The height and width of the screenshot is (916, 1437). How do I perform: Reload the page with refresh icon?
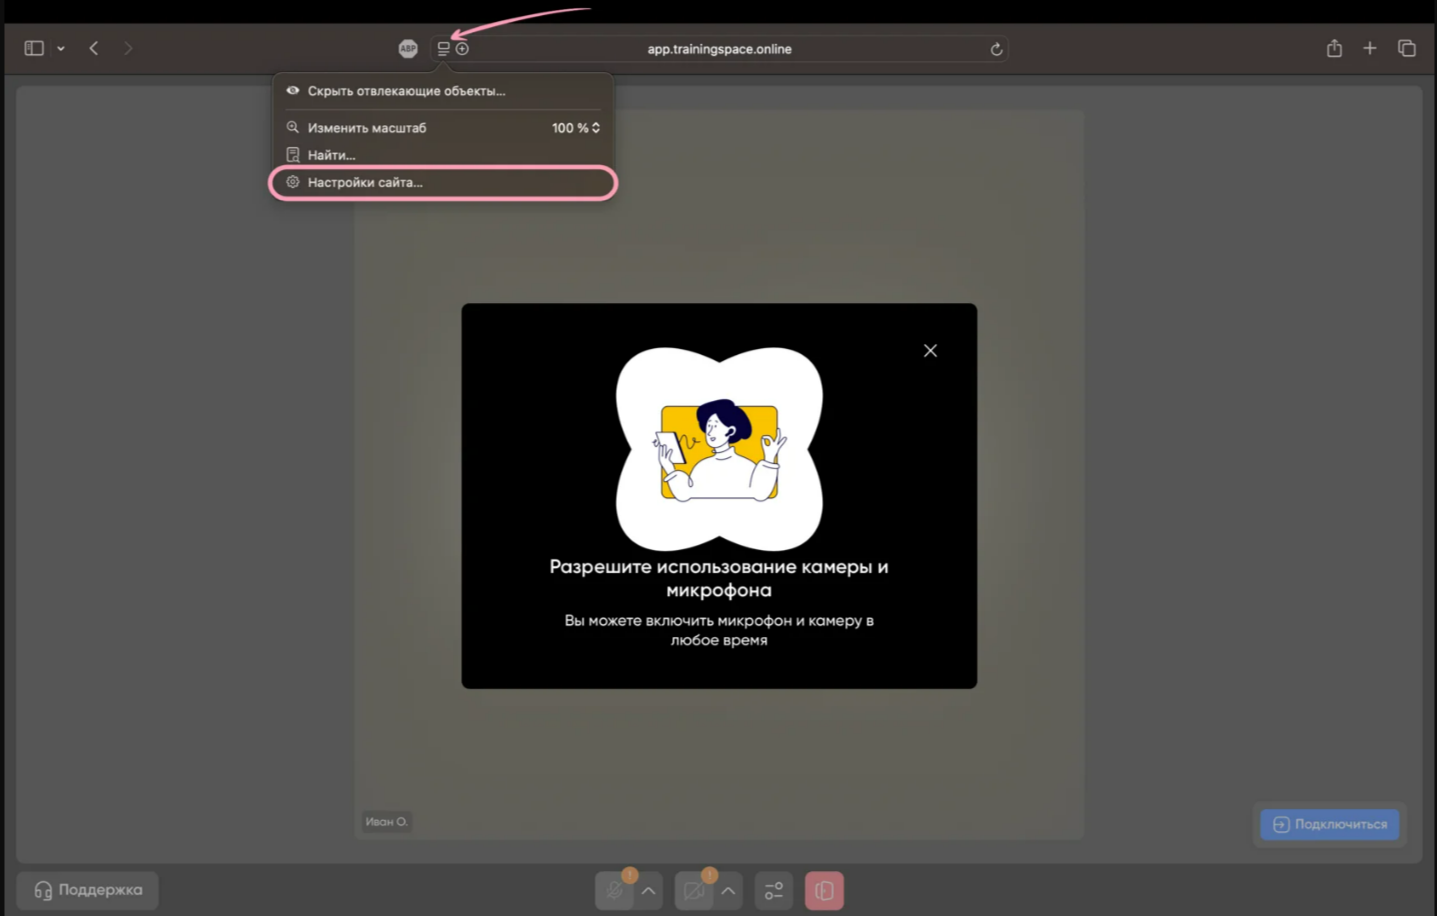(x=996, y=49)
